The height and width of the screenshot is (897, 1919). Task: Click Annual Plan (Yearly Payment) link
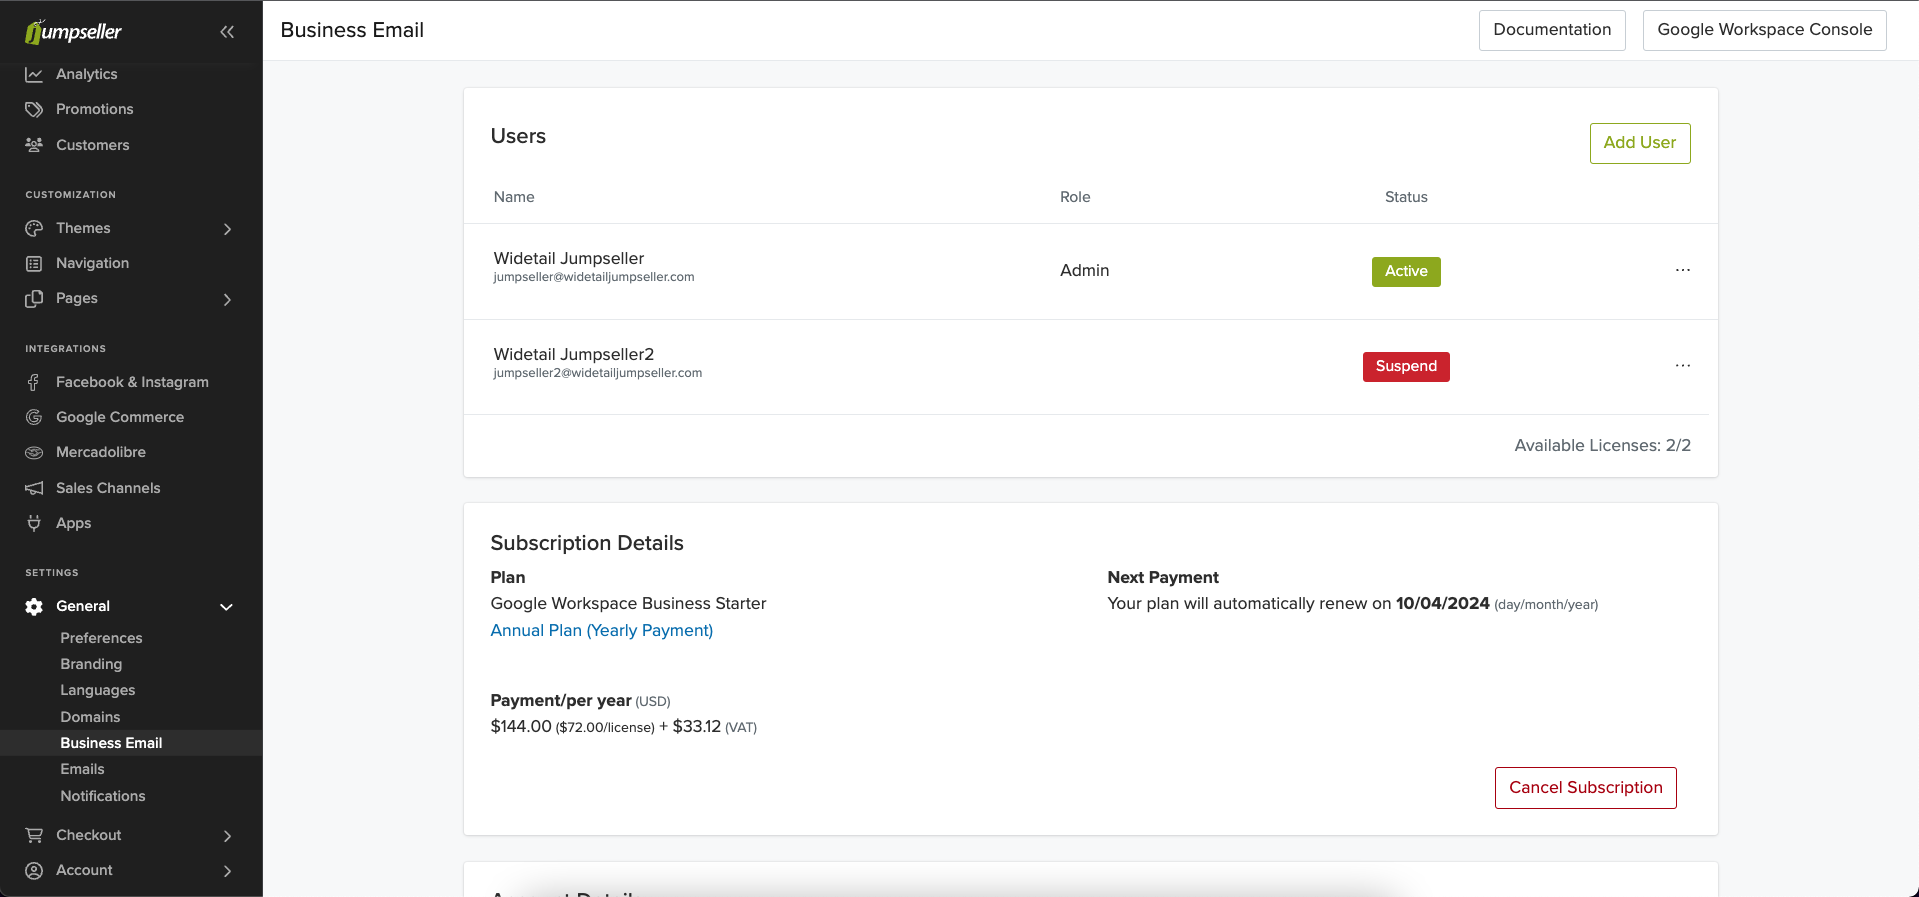(x=602, y=630)
